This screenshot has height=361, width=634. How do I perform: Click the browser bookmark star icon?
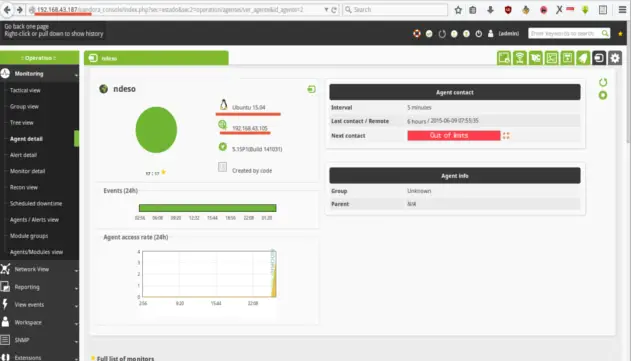click(458, 10)
